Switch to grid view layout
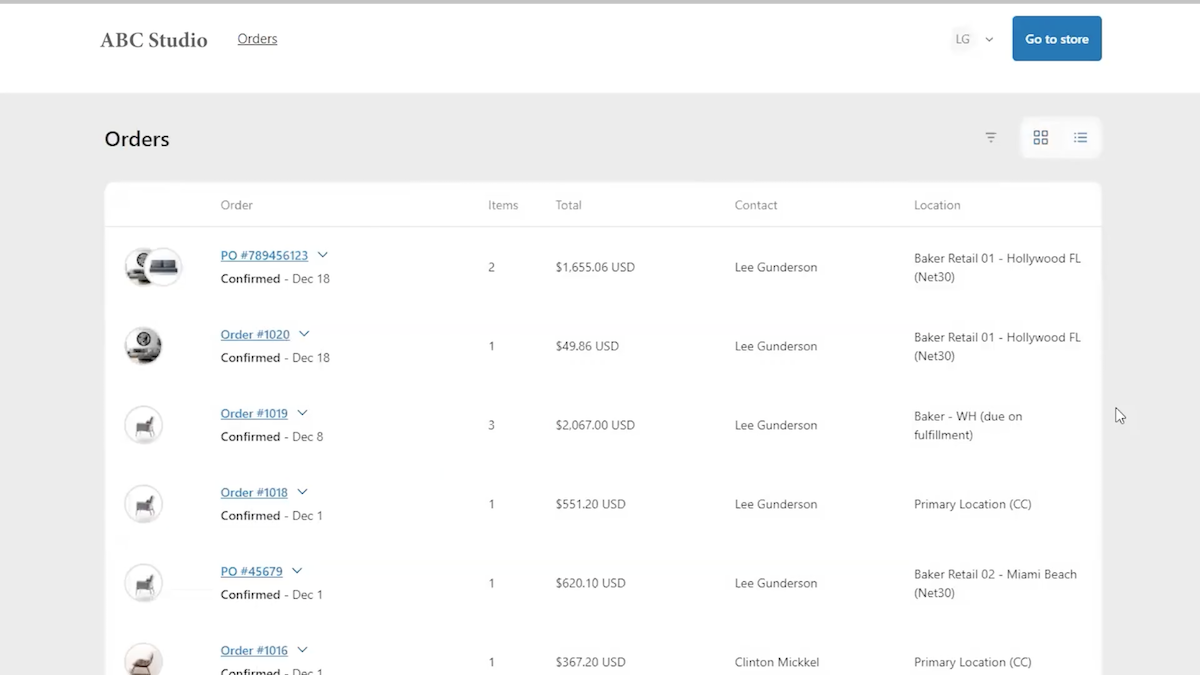 [x=1040, y=138]
